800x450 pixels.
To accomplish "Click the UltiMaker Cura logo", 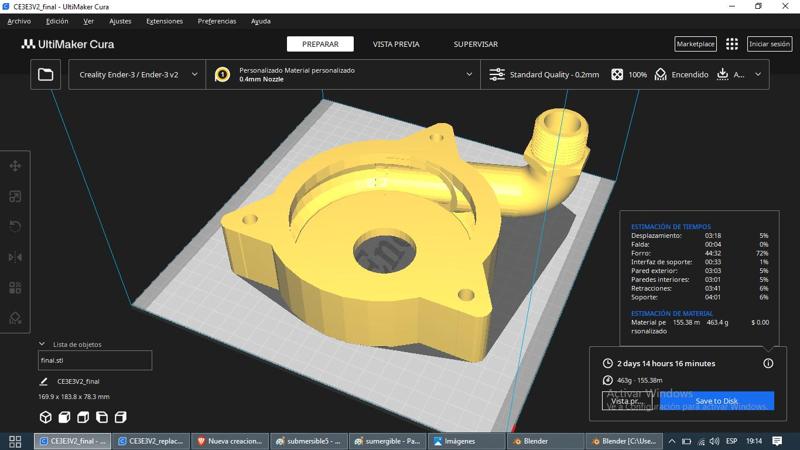I will (x=68, y=44).
